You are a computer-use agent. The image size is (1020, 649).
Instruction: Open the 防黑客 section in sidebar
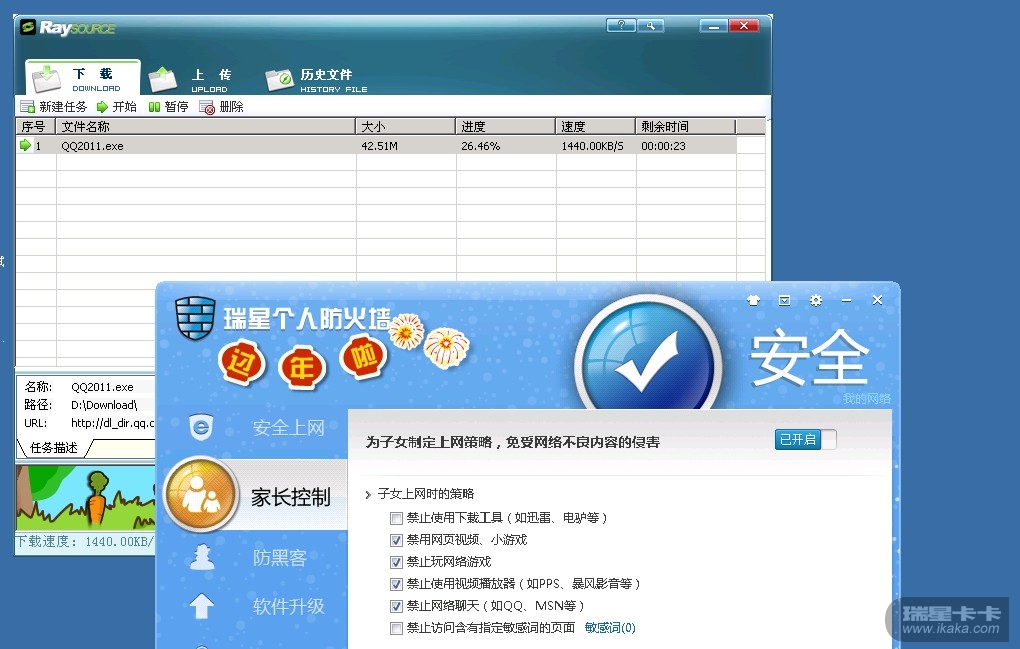(280, 557)
